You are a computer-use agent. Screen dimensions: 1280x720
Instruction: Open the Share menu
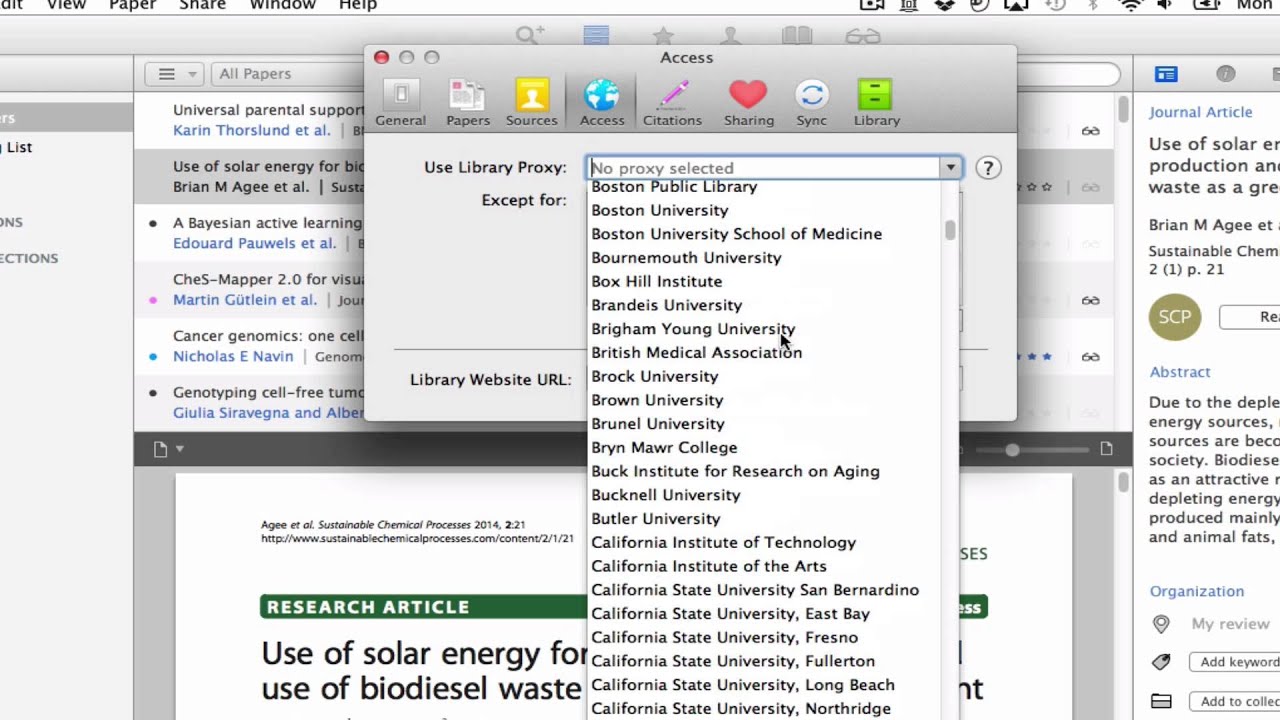[x=203, y=6]
